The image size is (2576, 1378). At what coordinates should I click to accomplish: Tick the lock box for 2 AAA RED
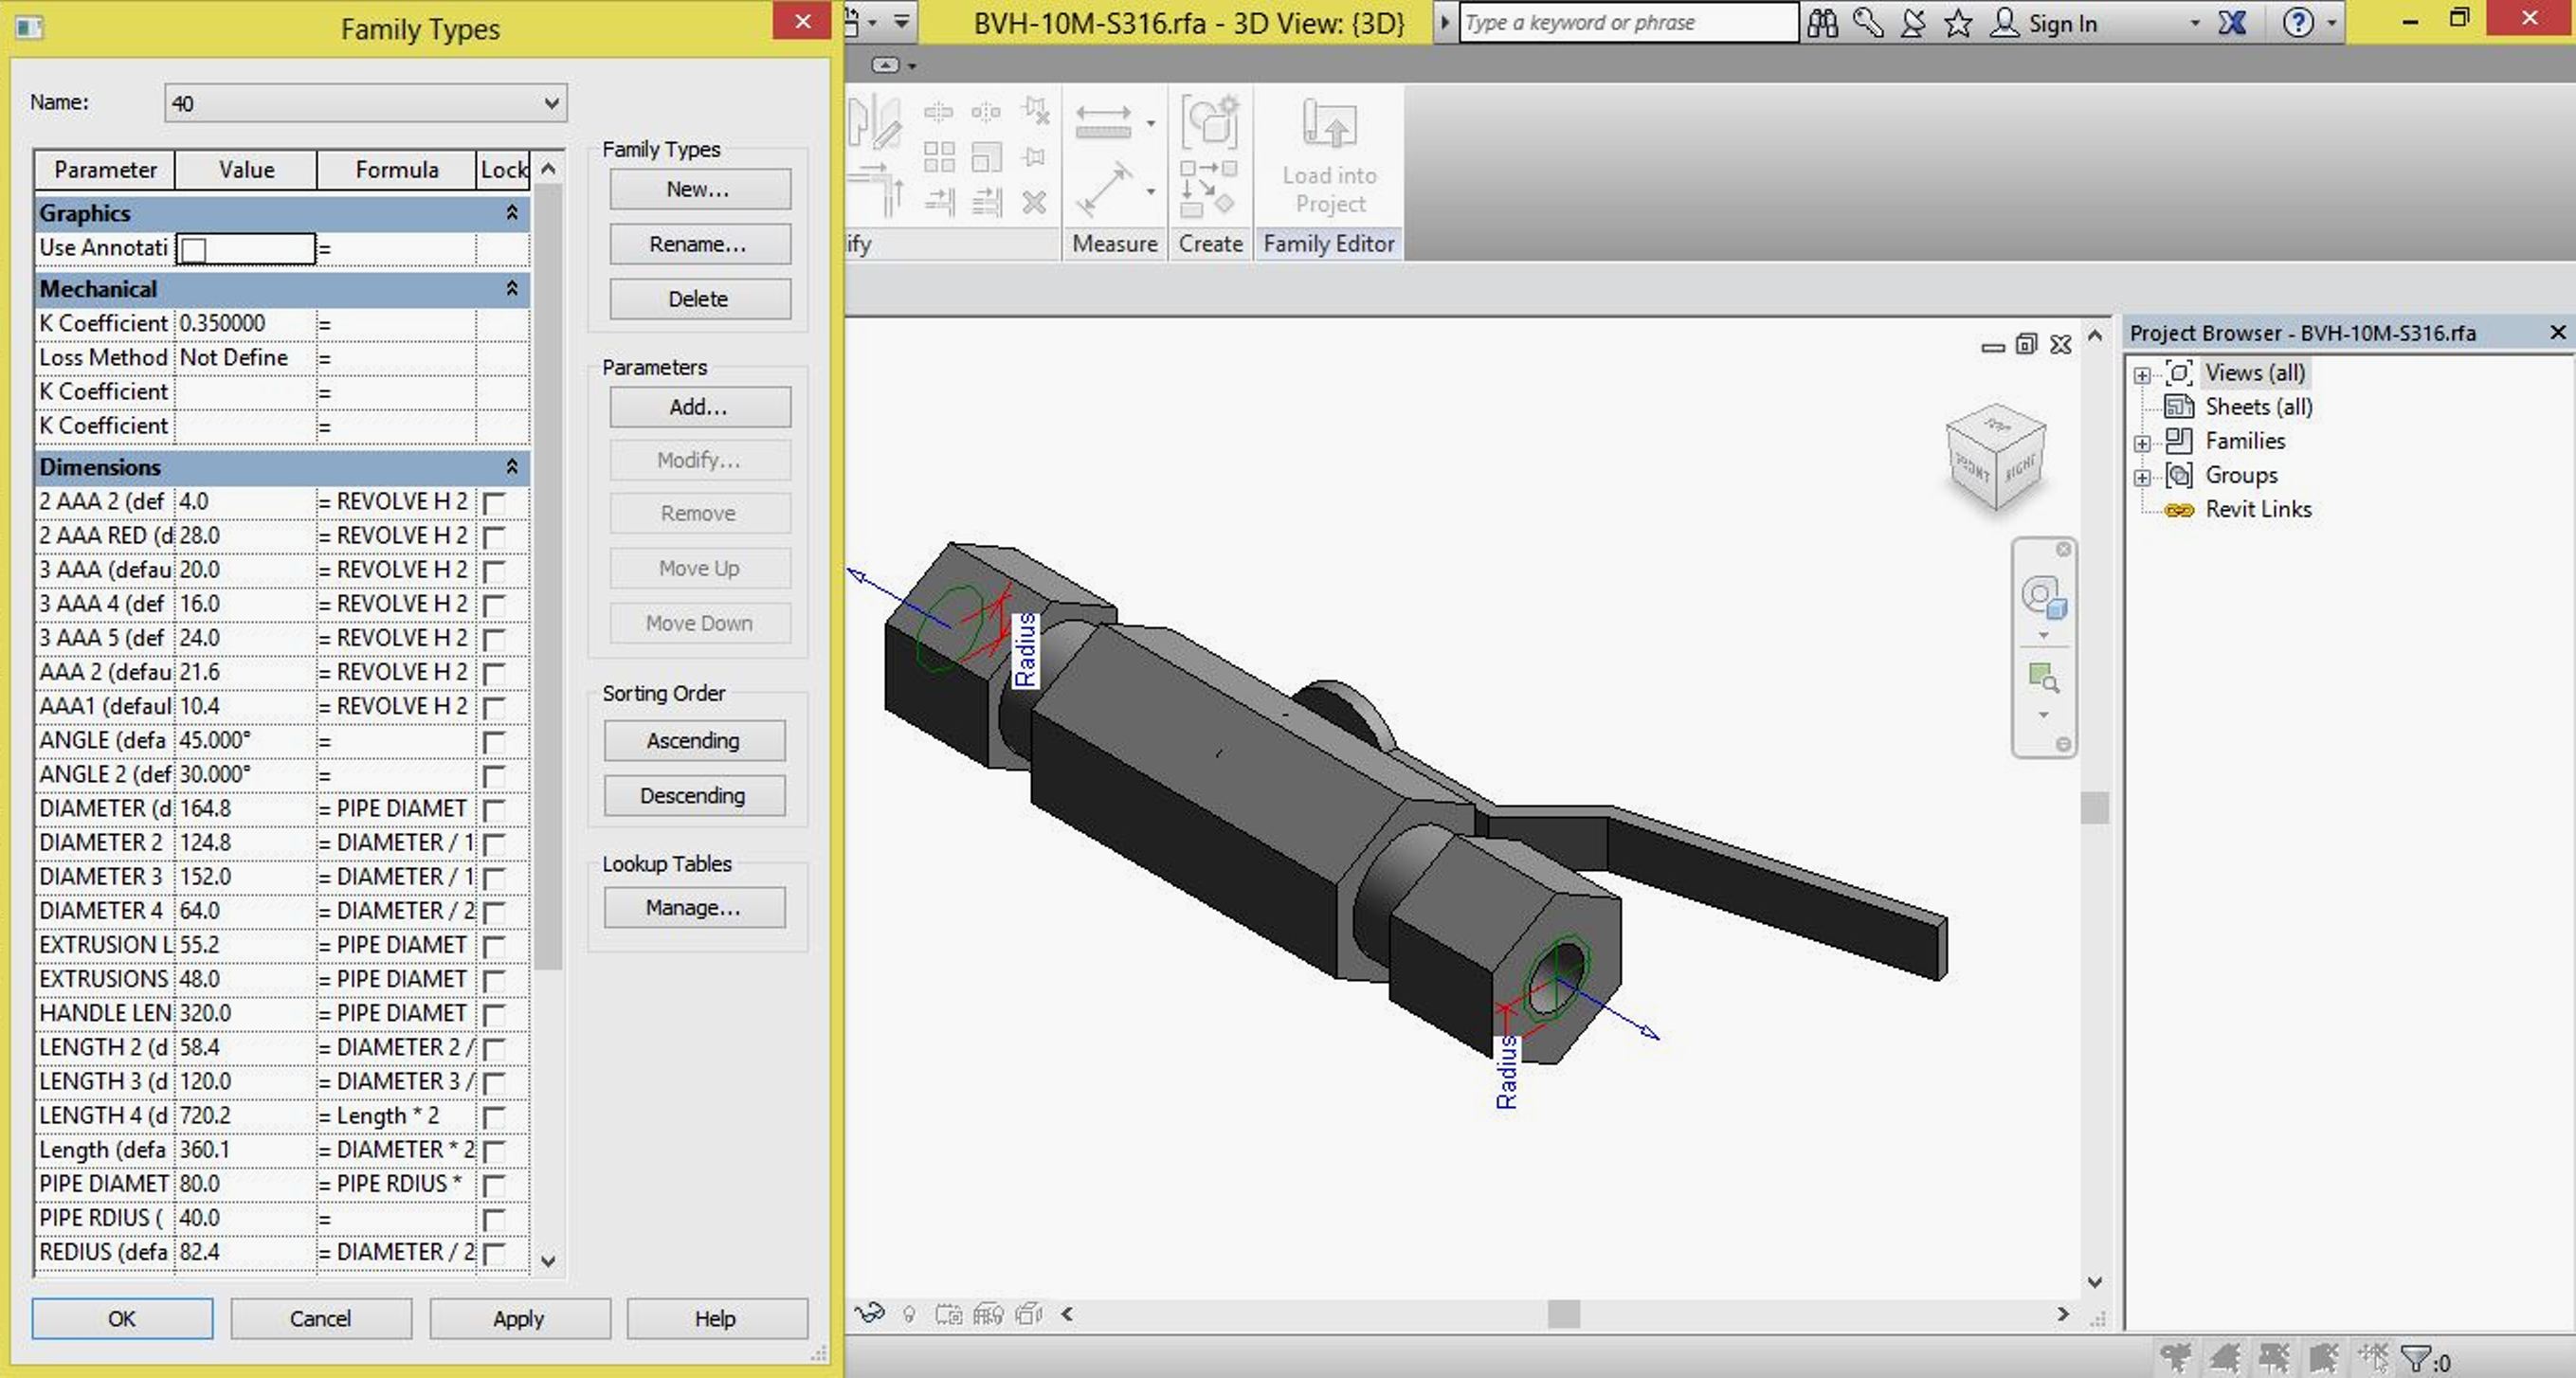point(494,536)
